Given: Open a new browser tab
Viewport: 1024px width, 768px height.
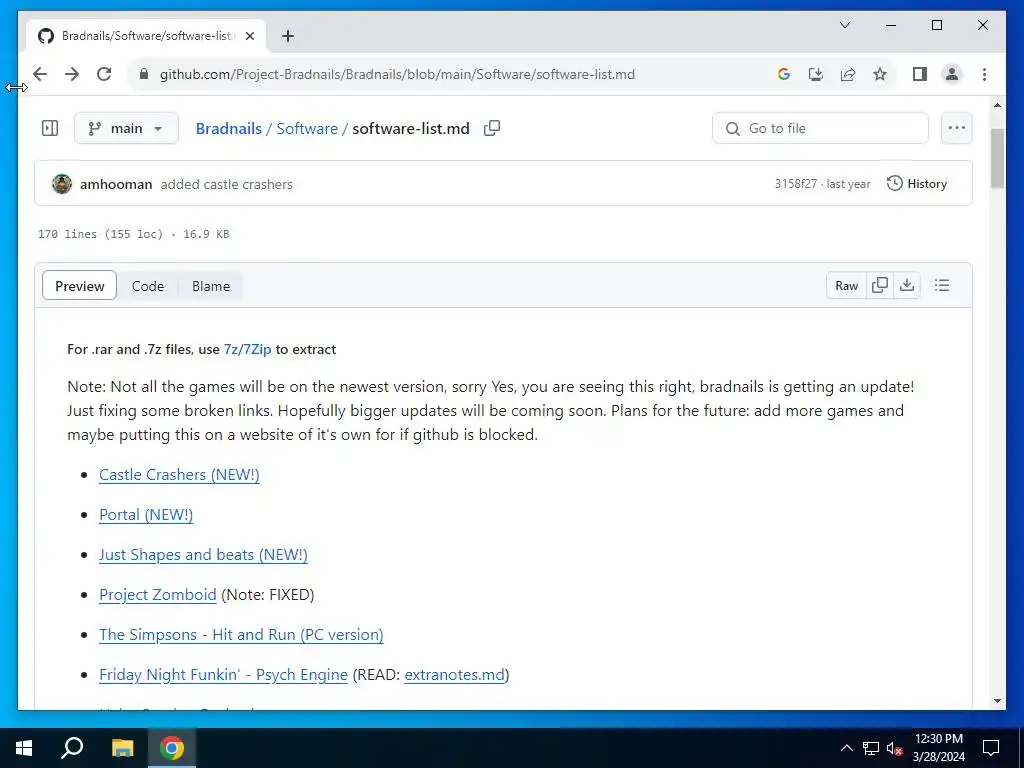Looking at the screenshot, I should pyautogui.click(x=287, y=36).
